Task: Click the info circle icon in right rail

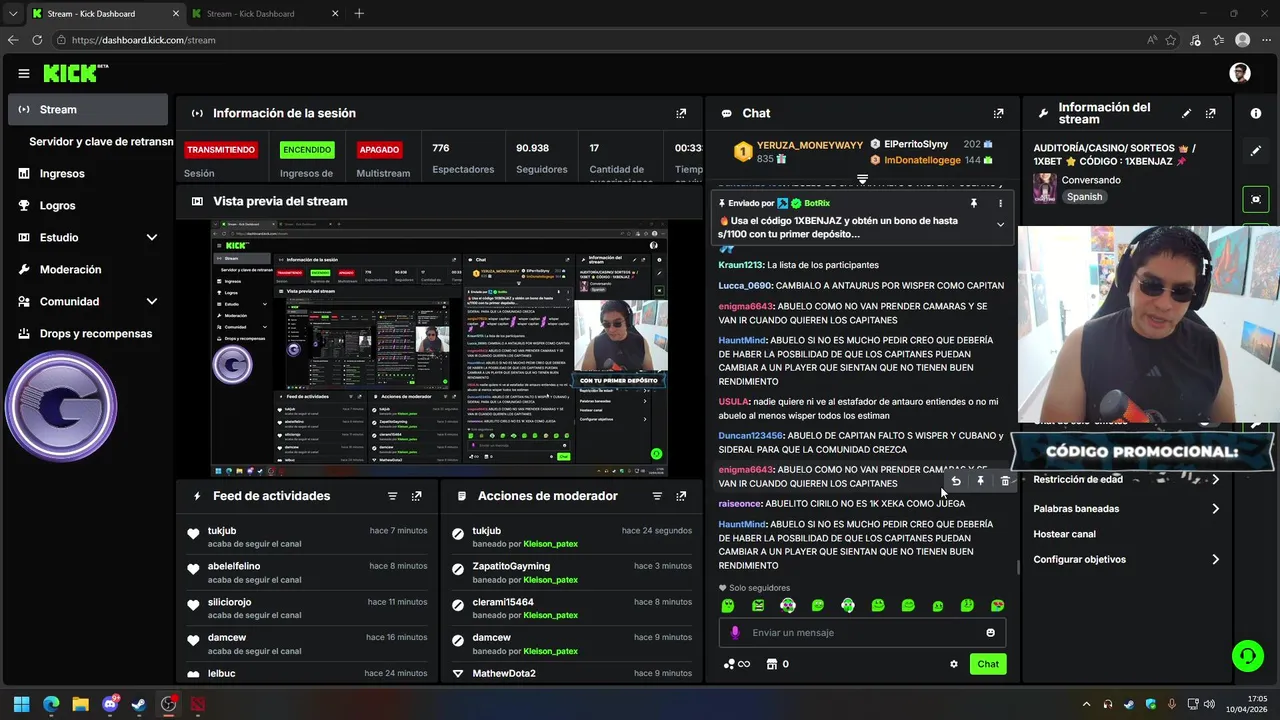Action: click(1256, 114)
